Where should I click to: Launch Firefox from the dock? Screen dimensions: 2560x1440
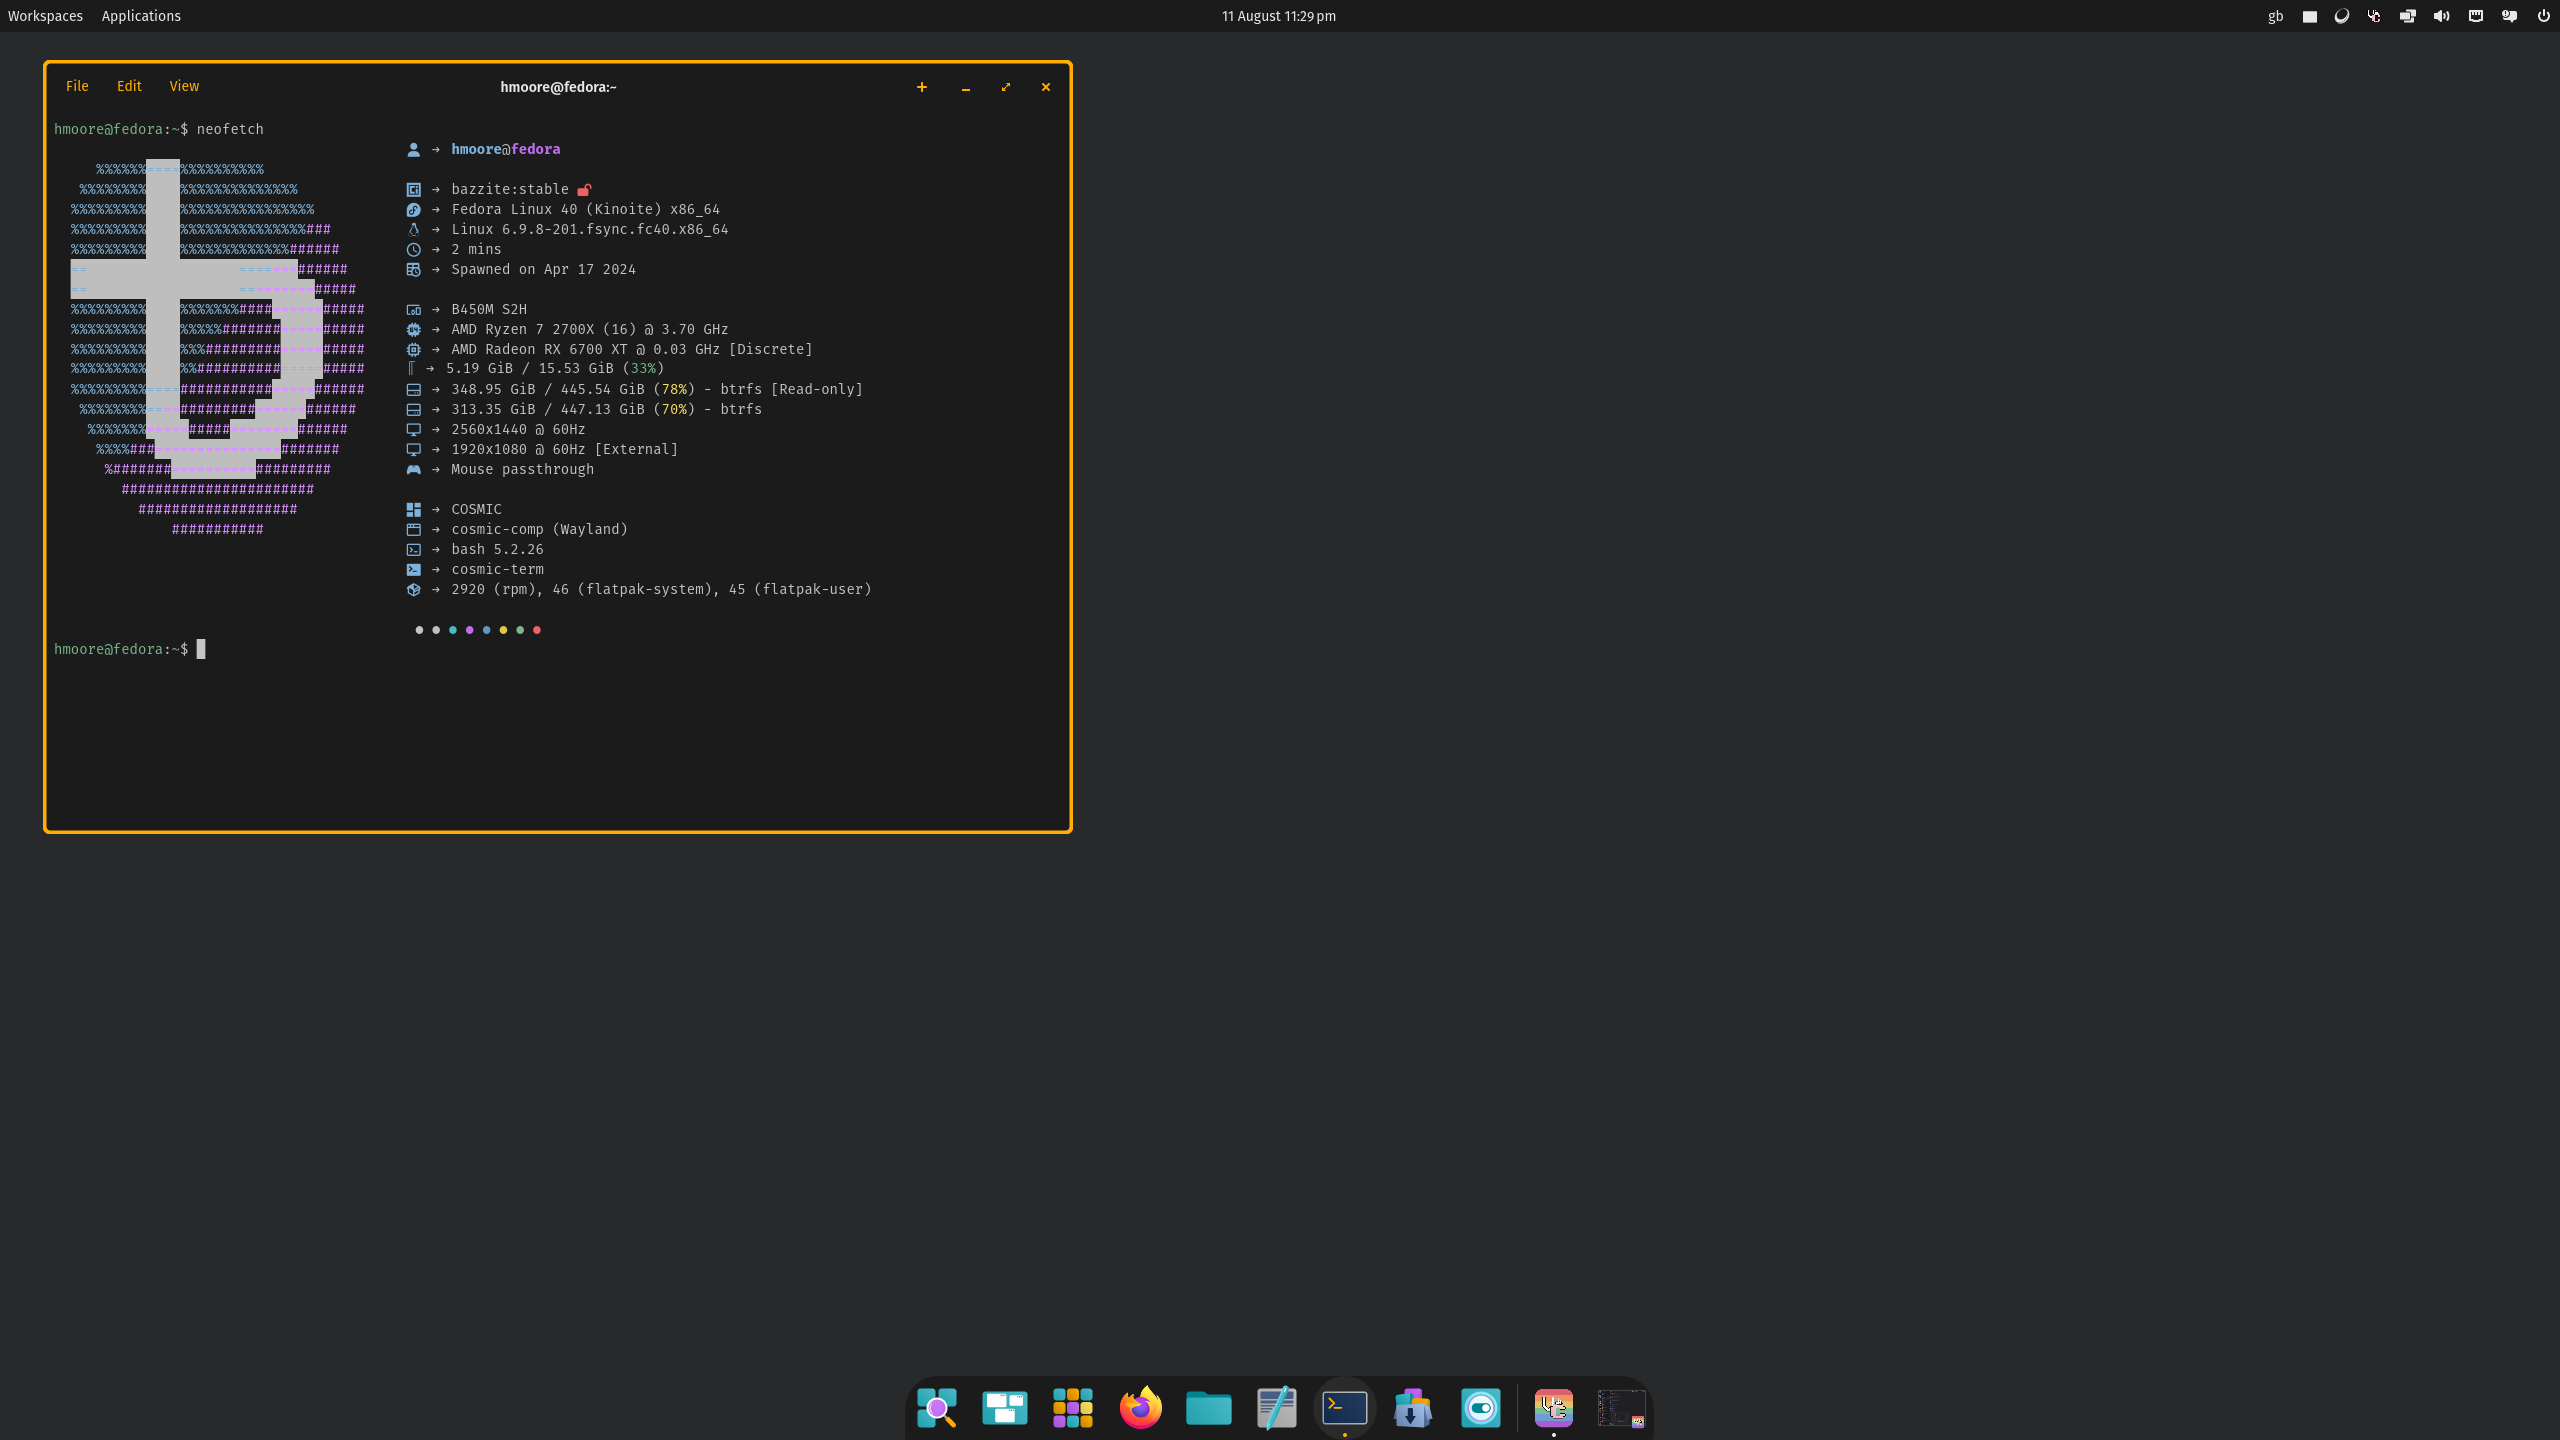[x=1140, y=1408]
